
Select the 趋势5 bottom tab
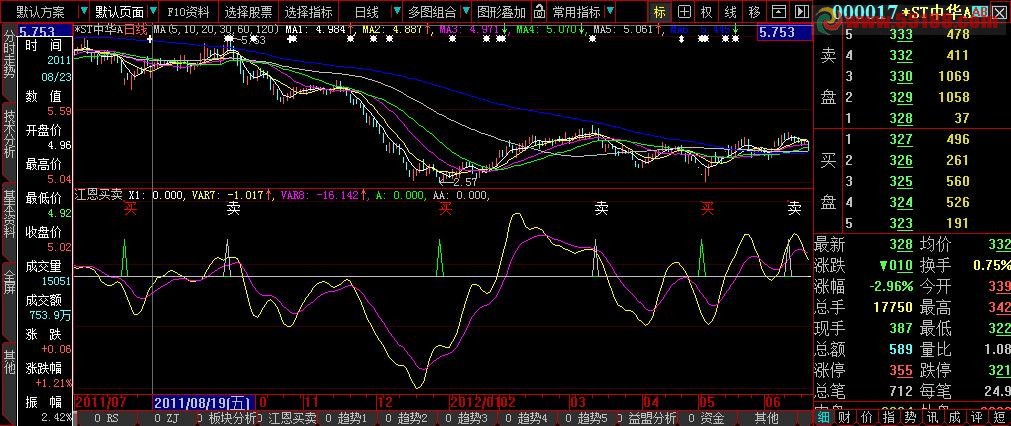tap(587, 418)
